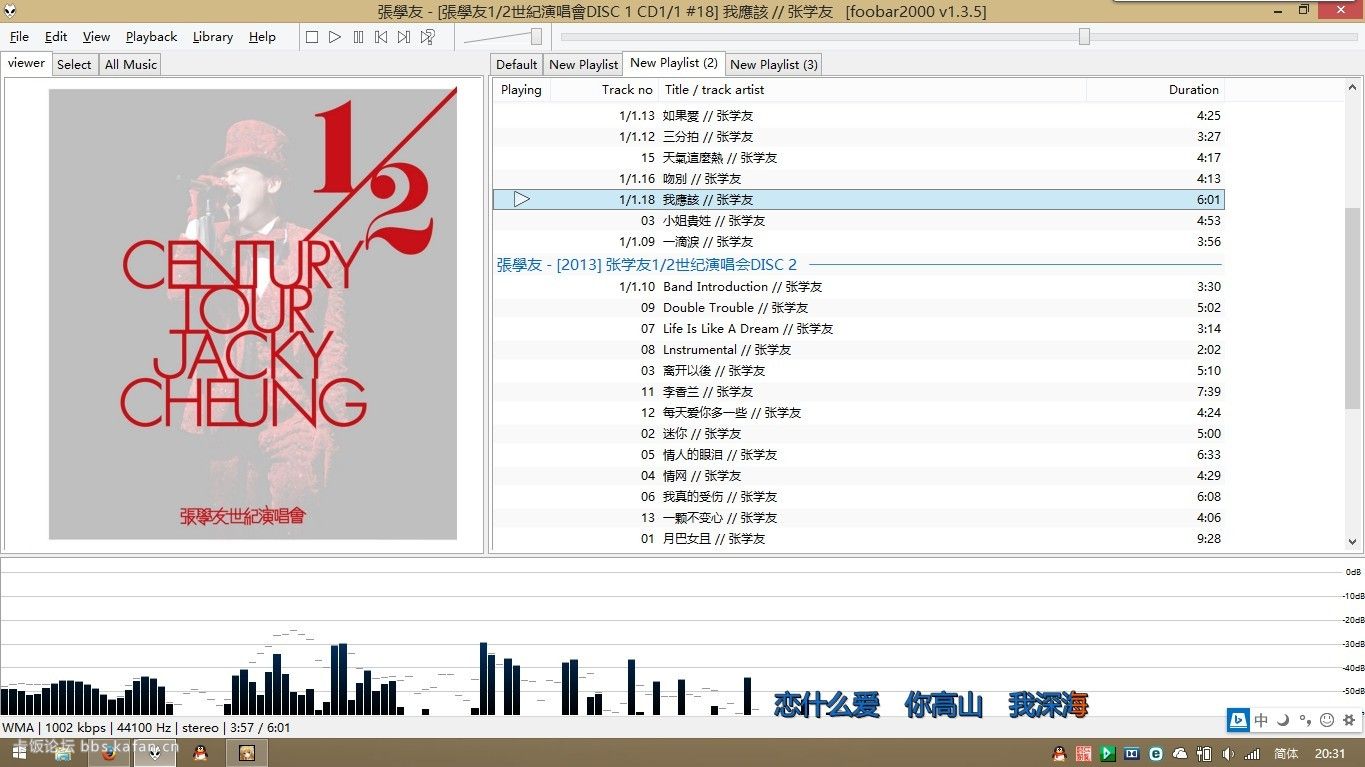Open the Help menu
Screen dimensions: 1365x767
pyautogui.click(x=262, y=37)
